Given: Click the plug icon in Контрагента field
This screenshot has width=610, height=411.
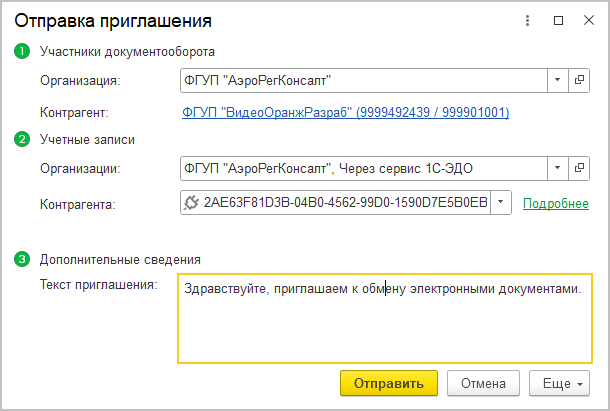Looking at the screenshot, I should click(192, 203).
